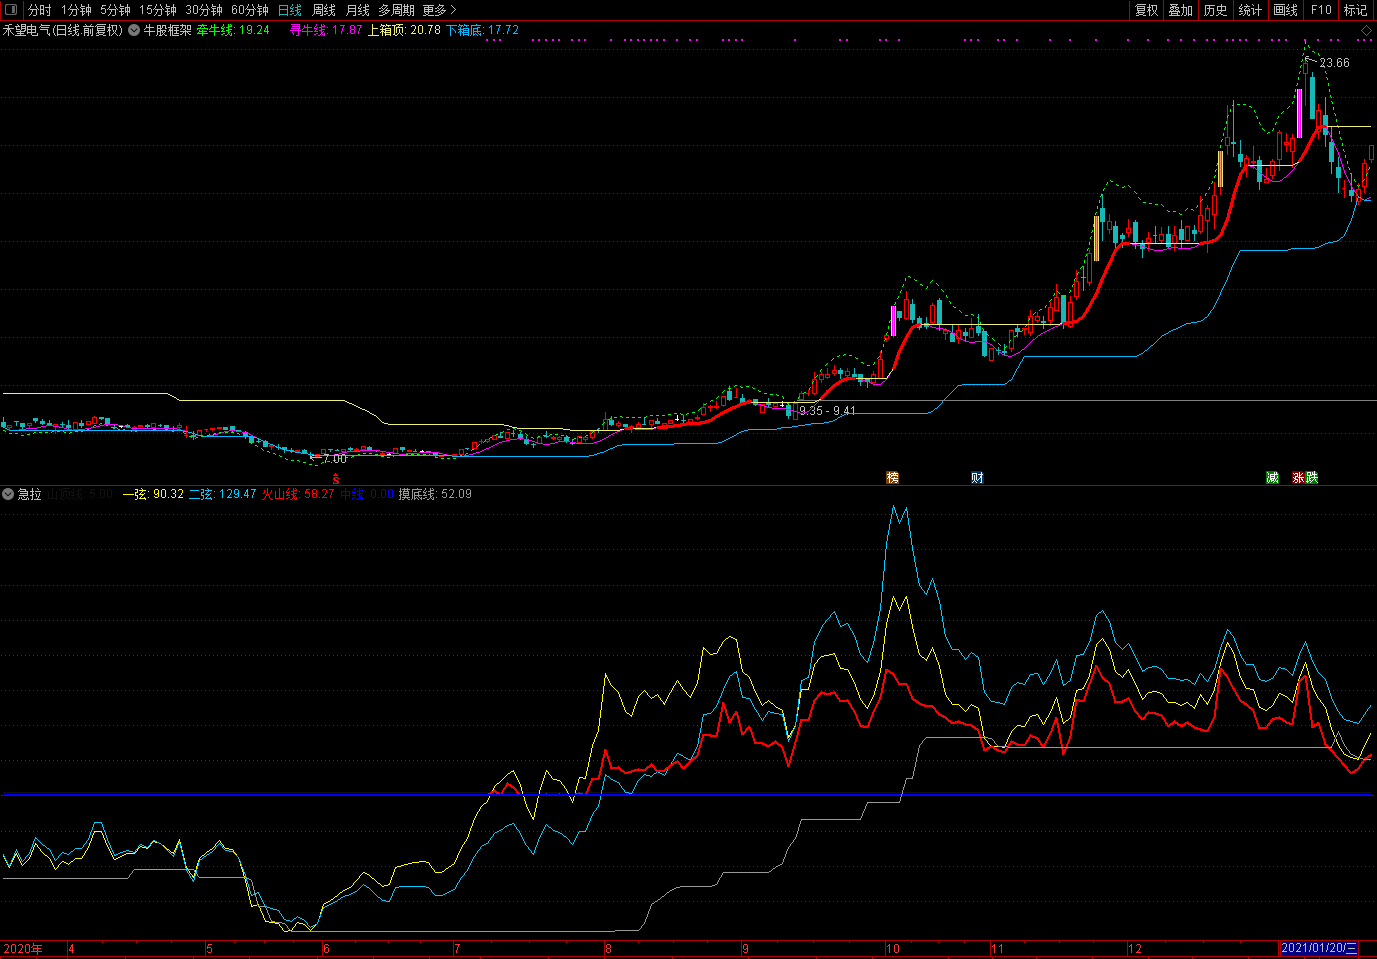1377x959 pixels.
Task: Click the 画线 drawing button
Action: pyautogui.click(x=1285, y=10)
